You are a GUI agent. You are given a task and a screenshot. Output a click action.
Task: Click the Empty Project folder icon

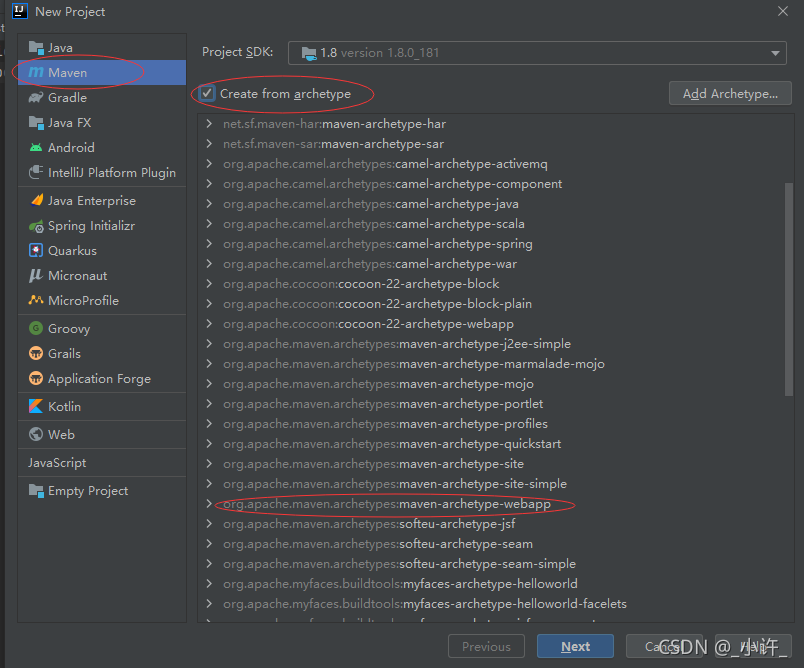(36, 491)
